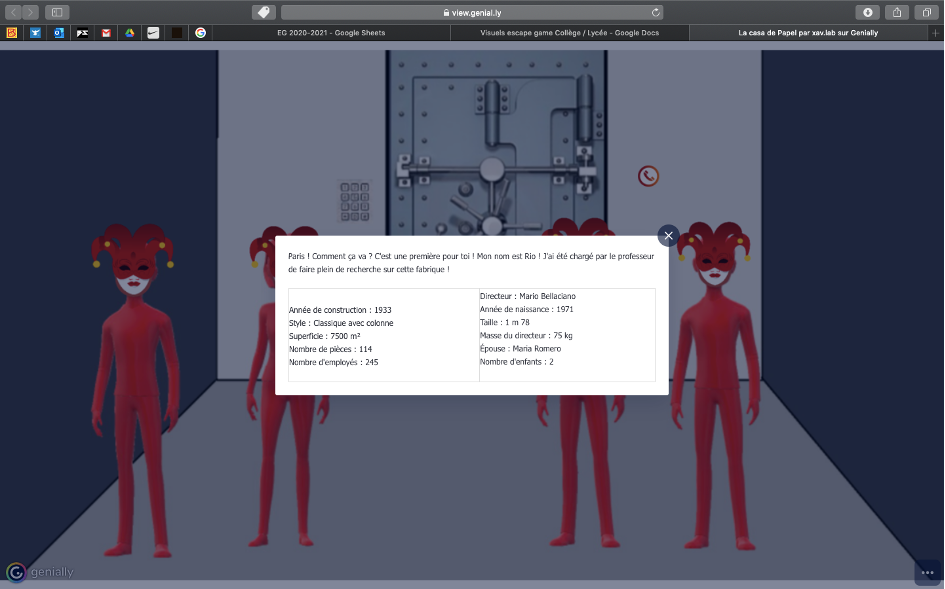The width and height of the screenshot is (945, 589).
Task: Show all tabs overview button
Action: tap(926, 12)
